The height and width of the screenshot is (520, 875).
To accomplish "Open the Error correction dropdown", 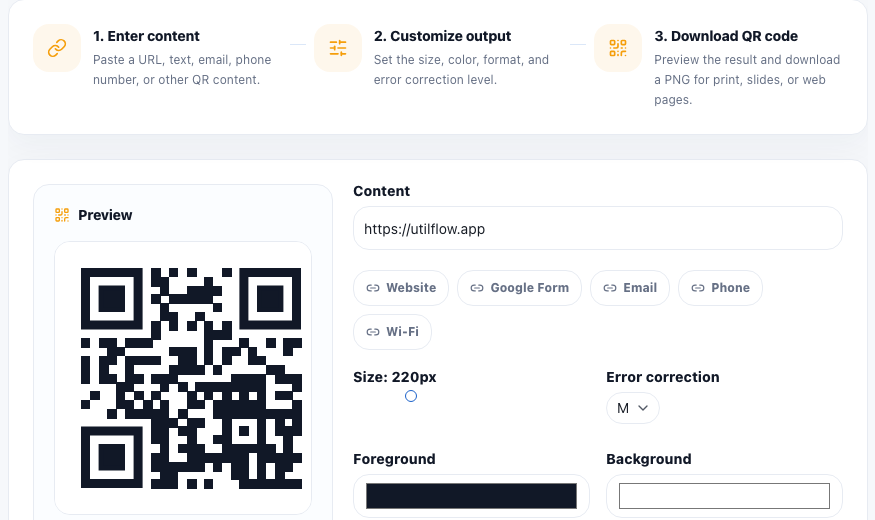I will tap(633, 408).
